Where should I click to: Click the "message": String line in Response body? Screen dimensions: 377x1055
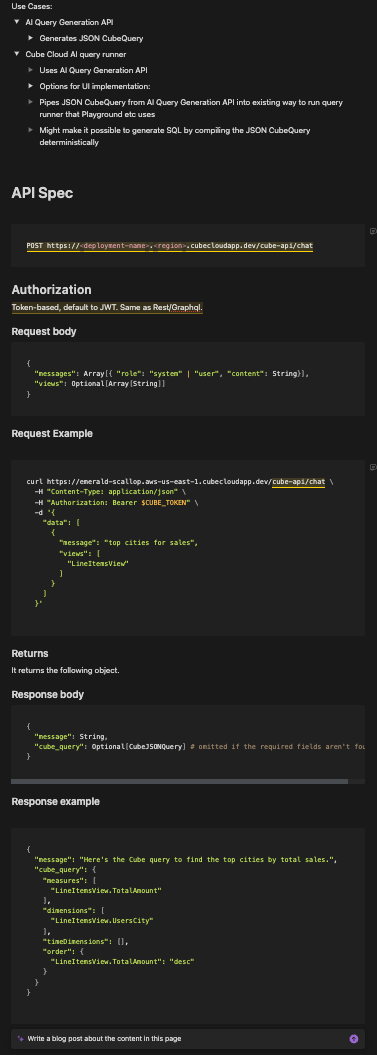click(71, 736)
